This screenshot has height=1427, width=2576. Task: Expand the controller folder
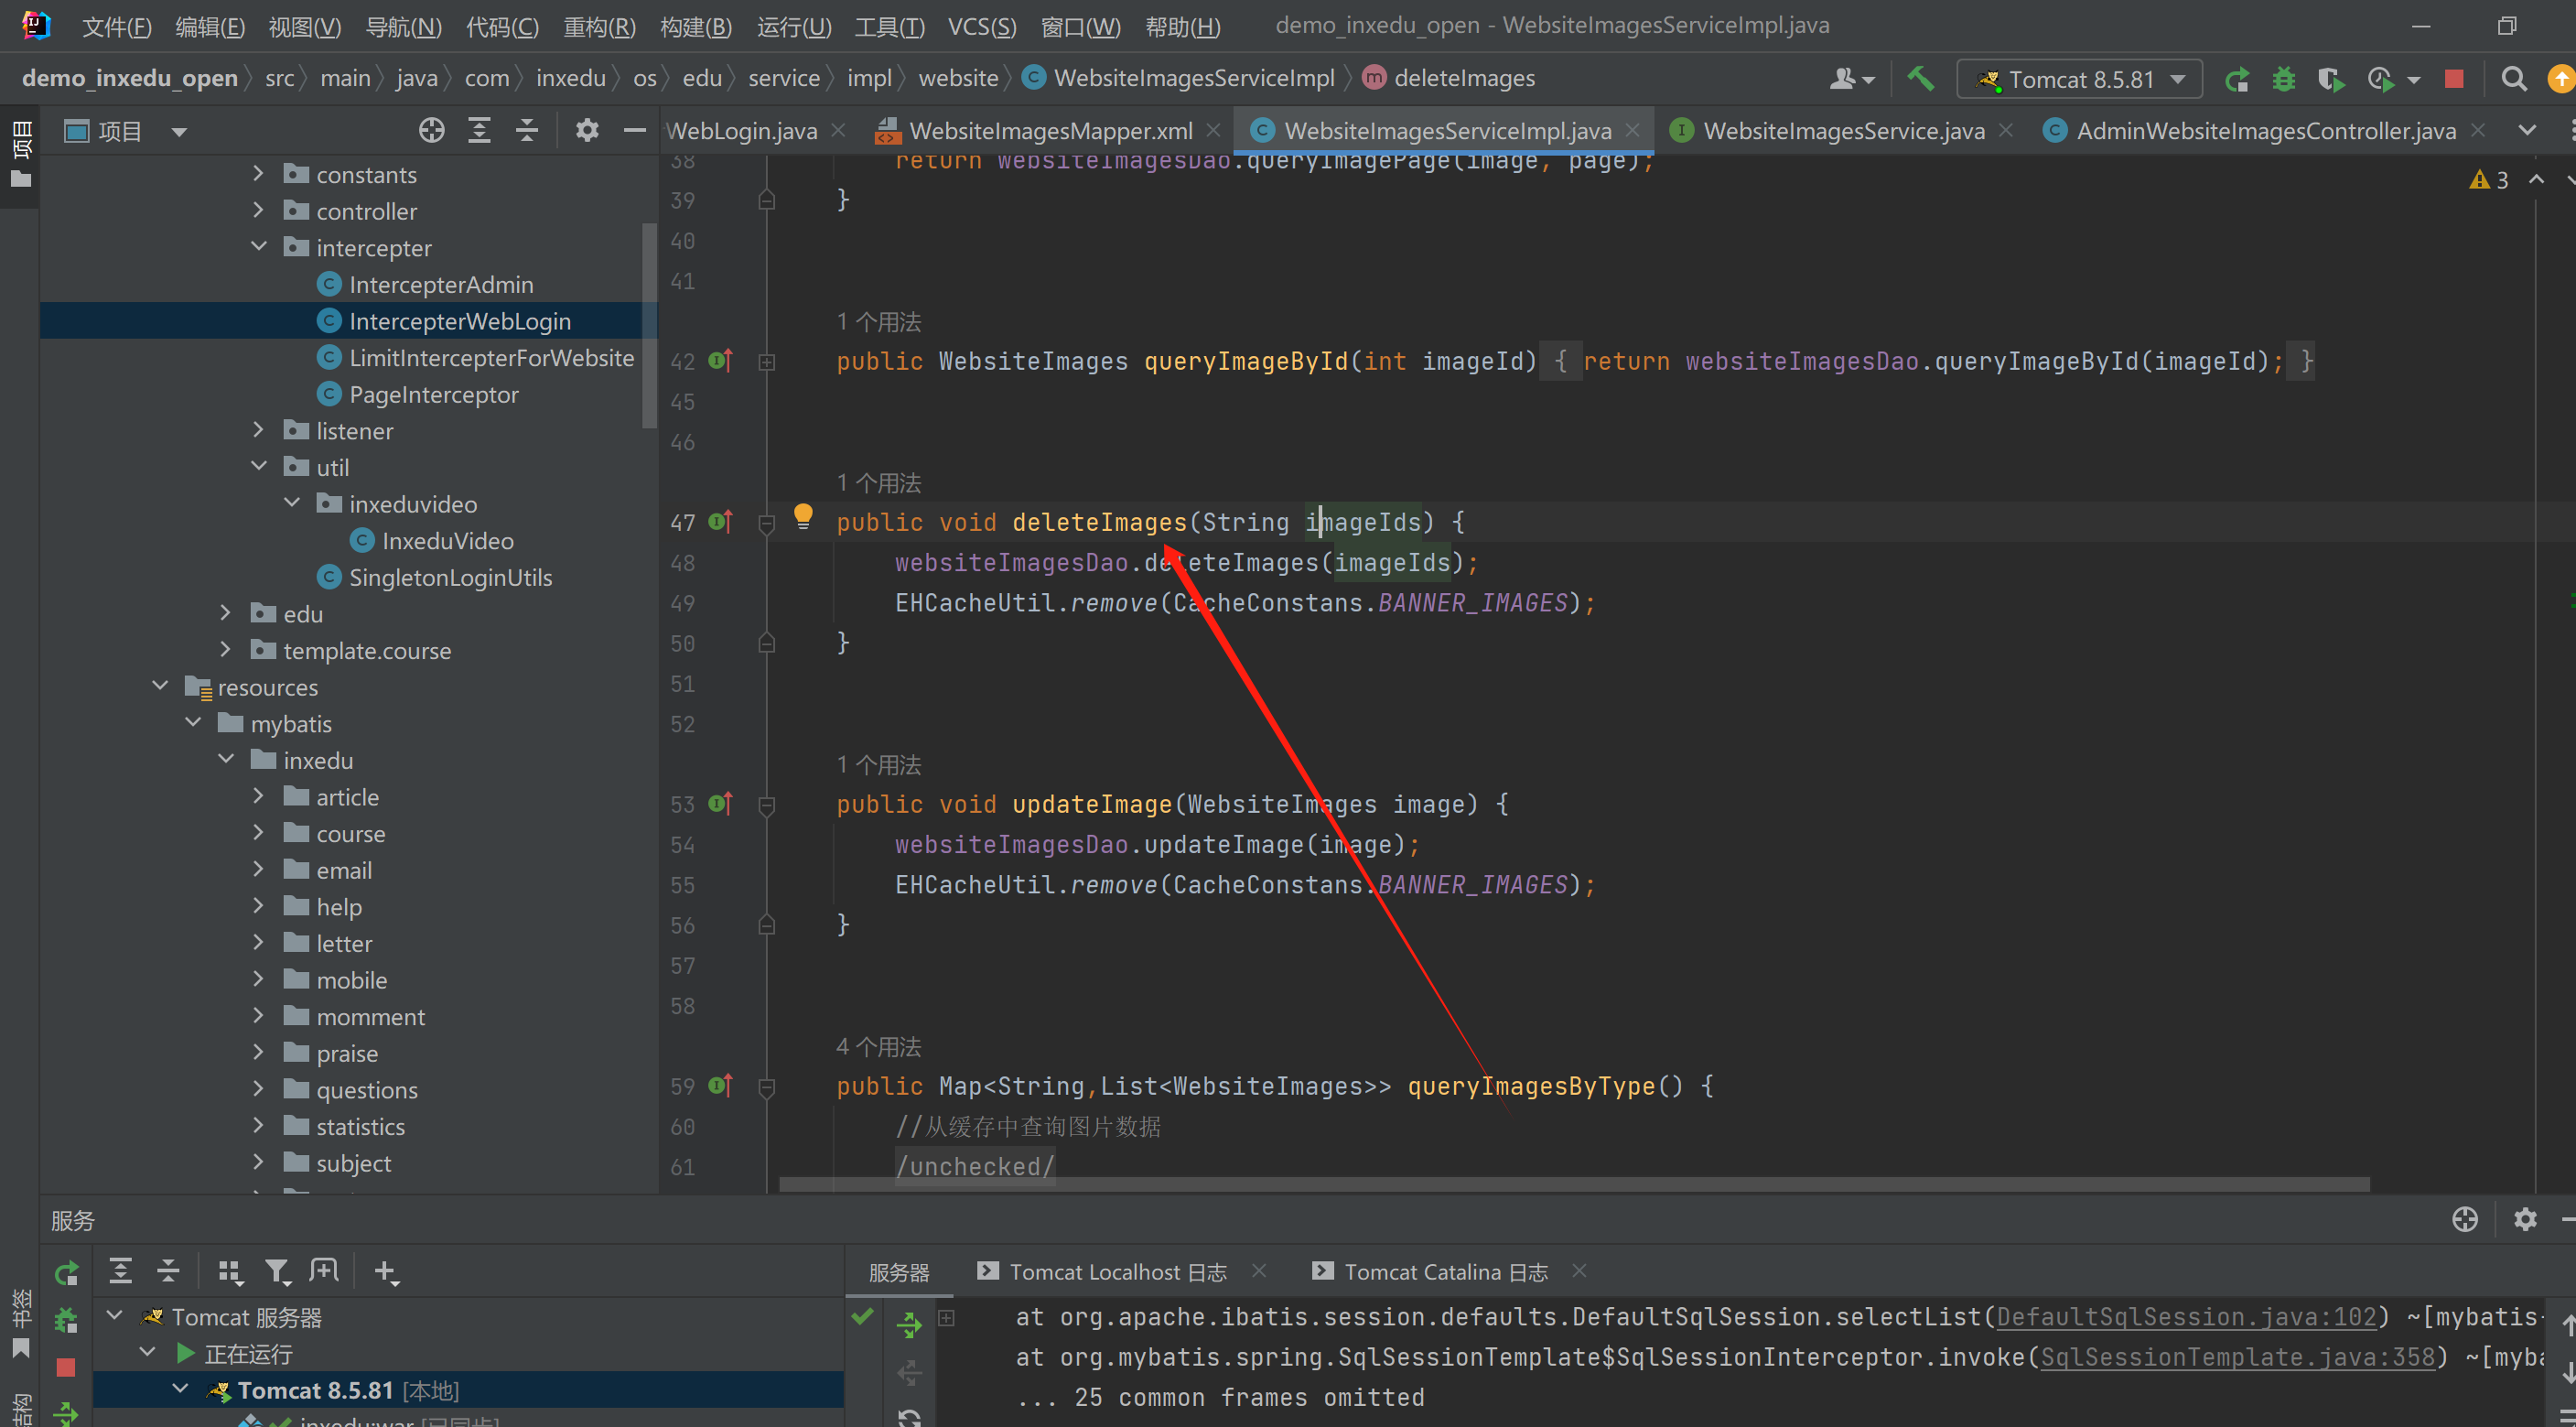click(x=258, y=210)
